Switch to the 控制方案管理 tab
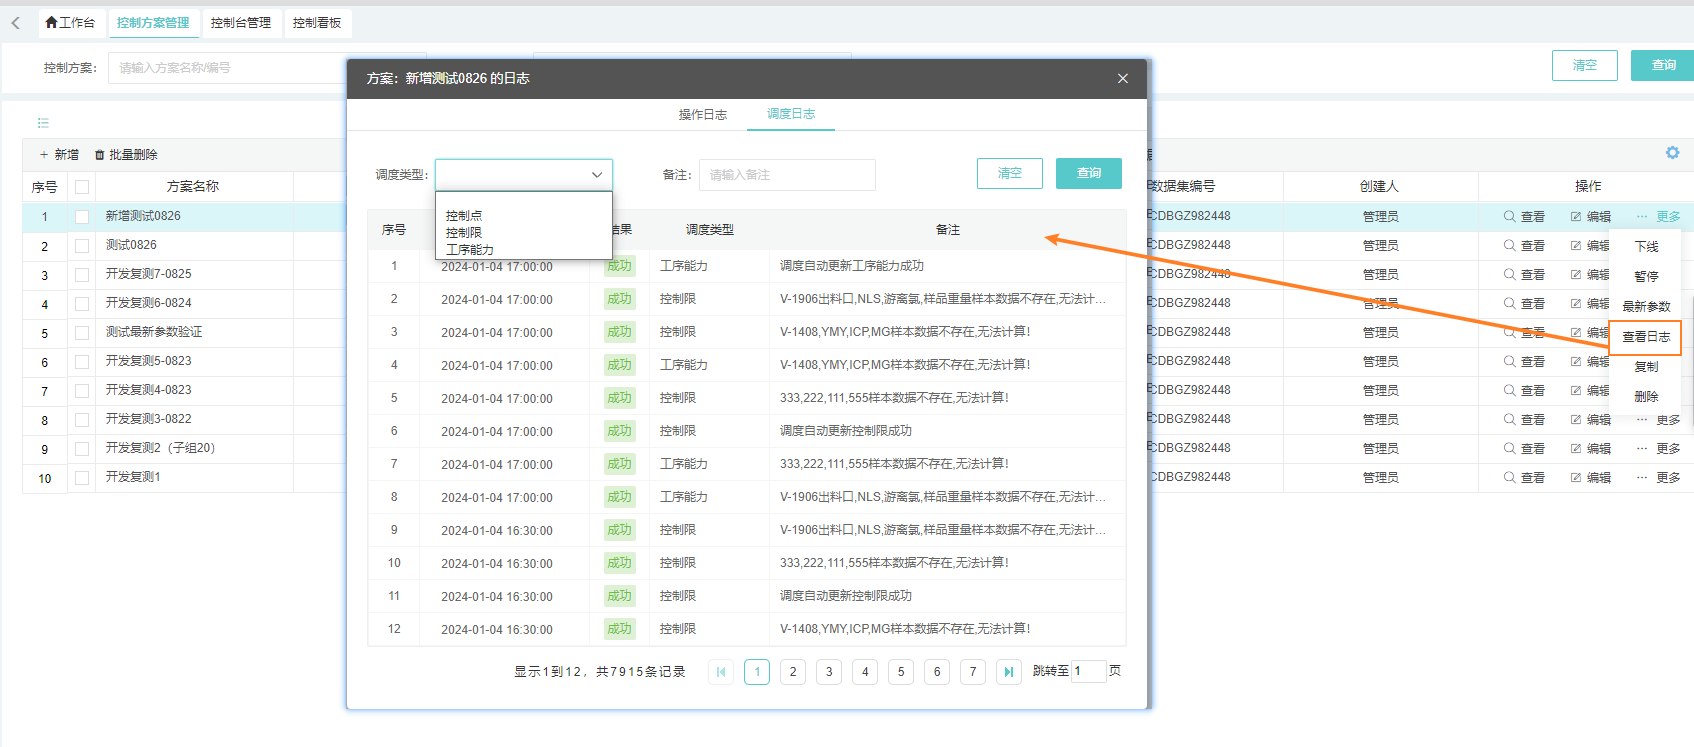Screen dimensions: 1694x747 tap(153, 22)
